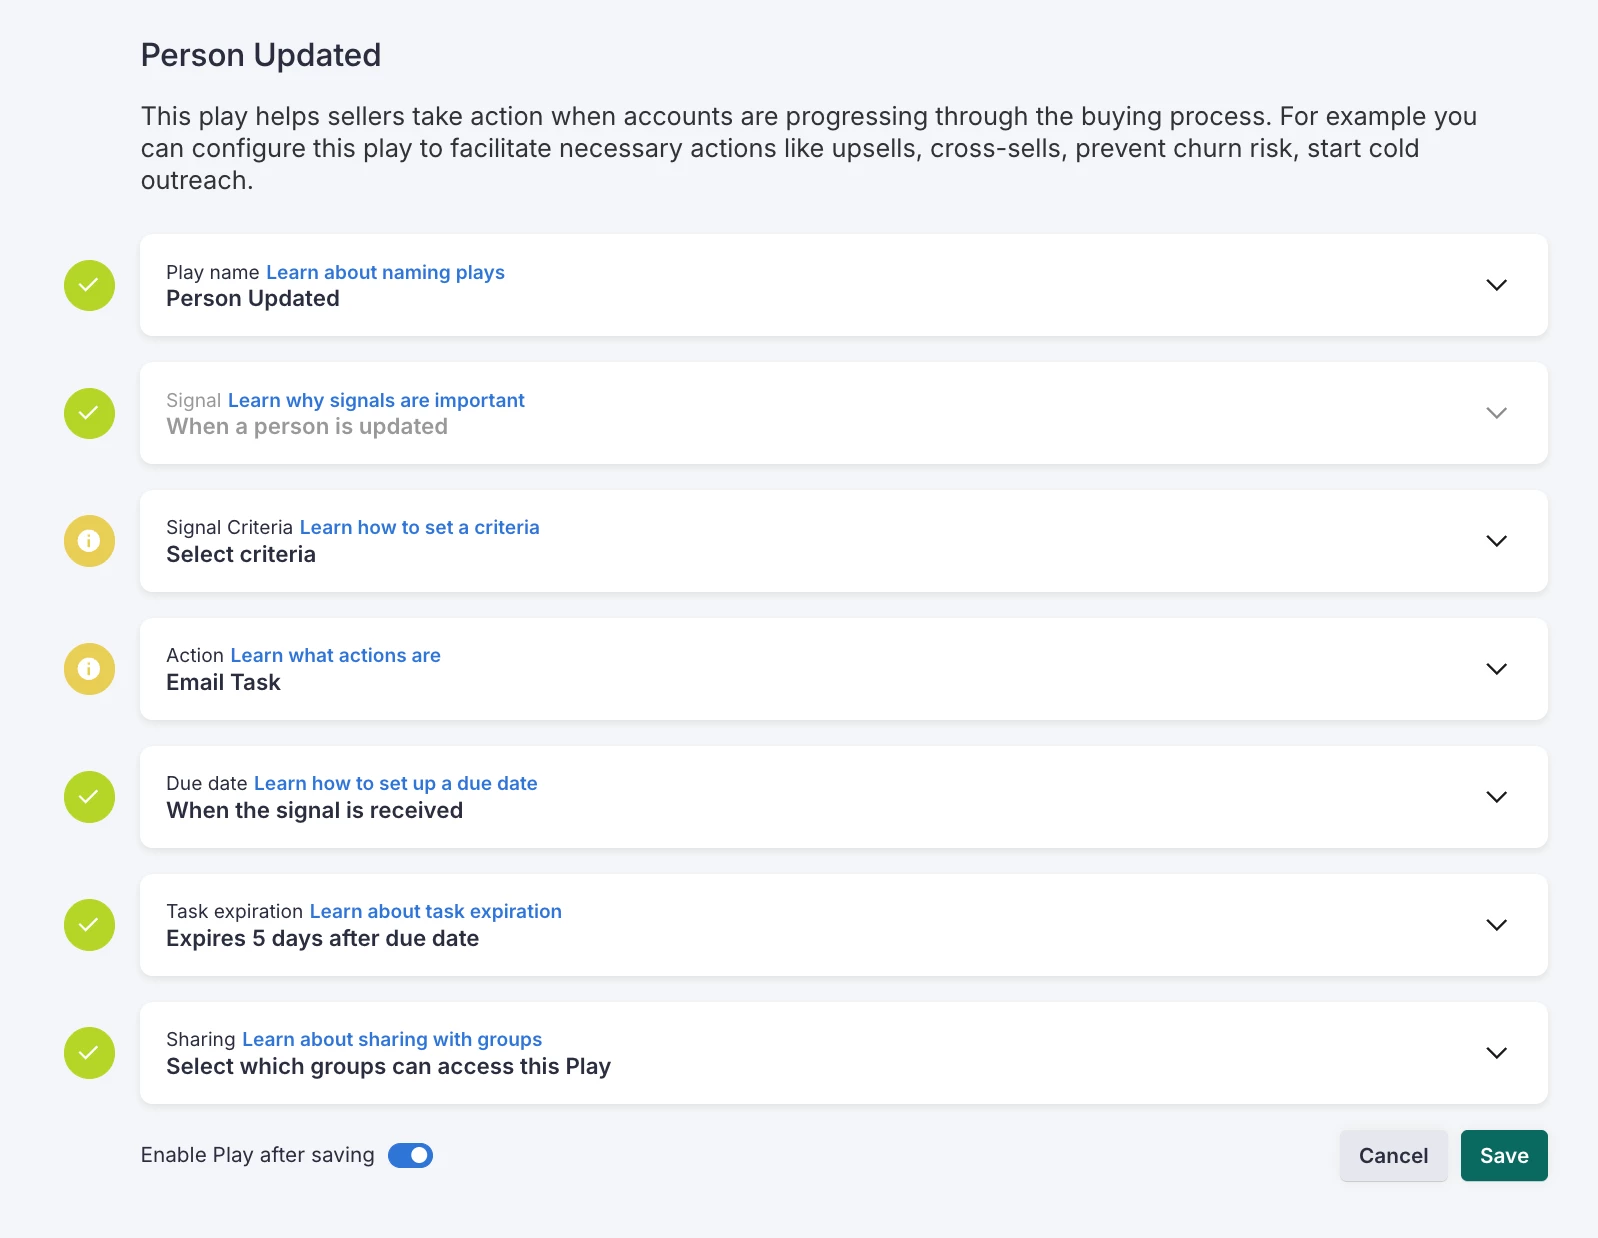Click 'Enable Play after saving' label

click(257, 1155)
